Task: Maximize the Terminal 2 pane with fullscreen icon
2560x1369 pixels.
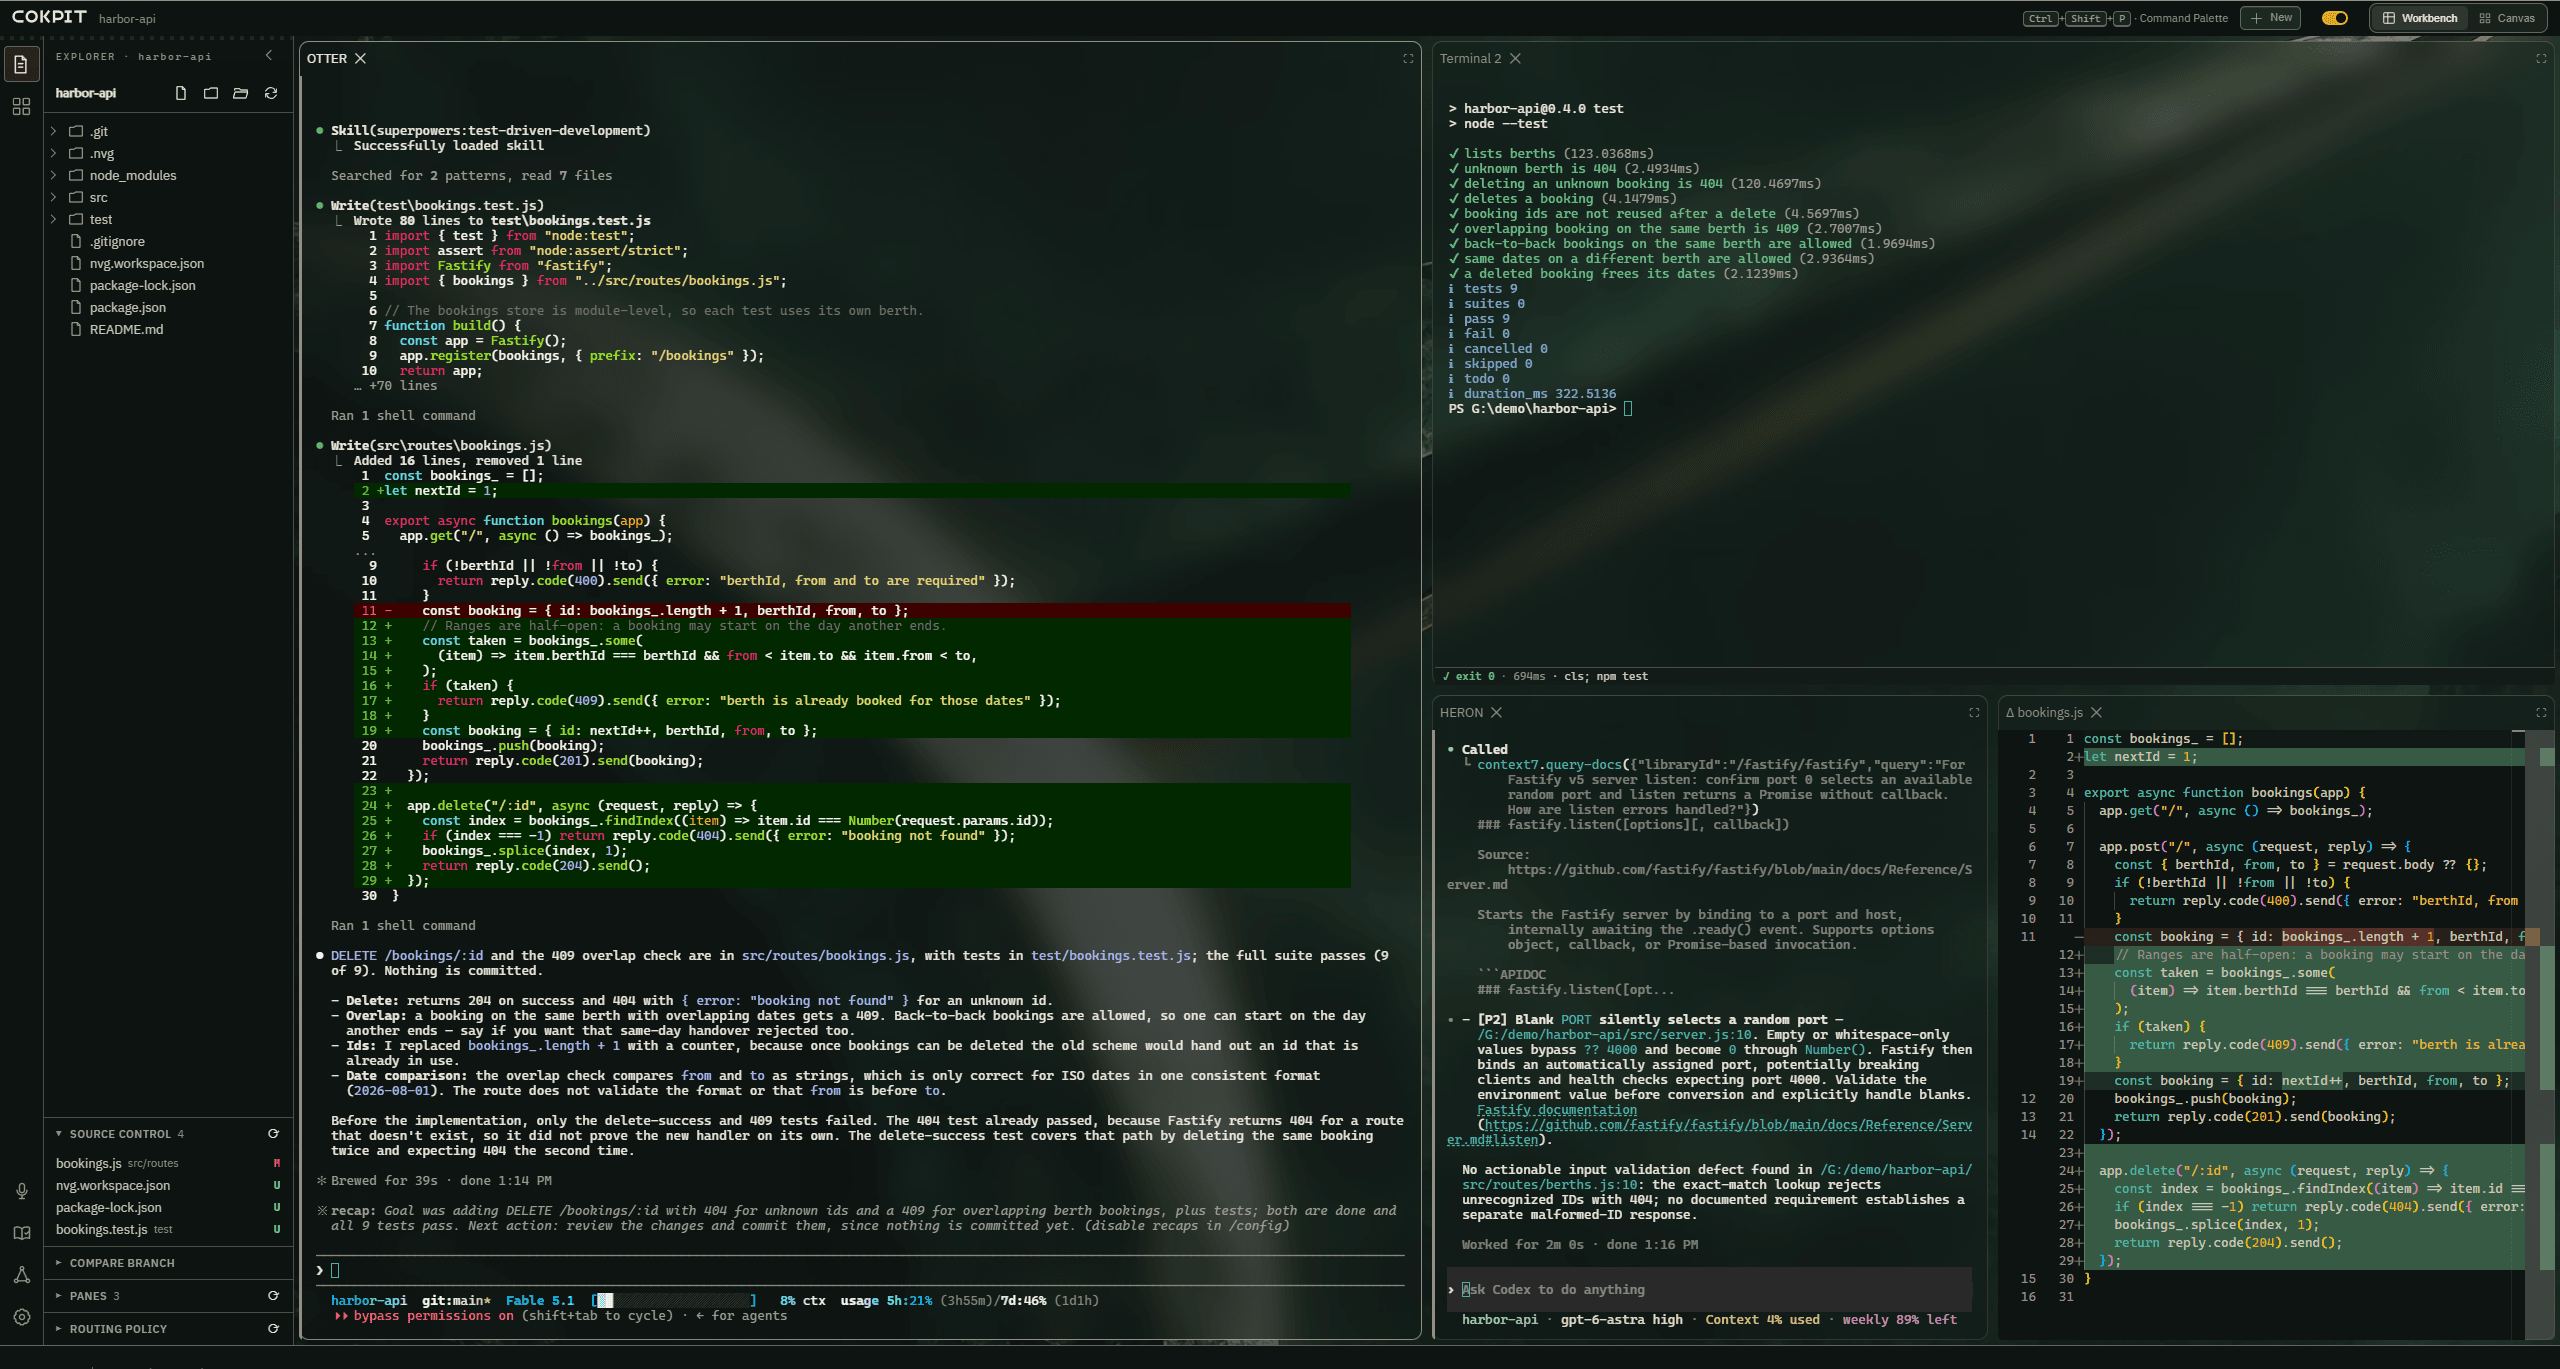Action: tap(2541, 58)
